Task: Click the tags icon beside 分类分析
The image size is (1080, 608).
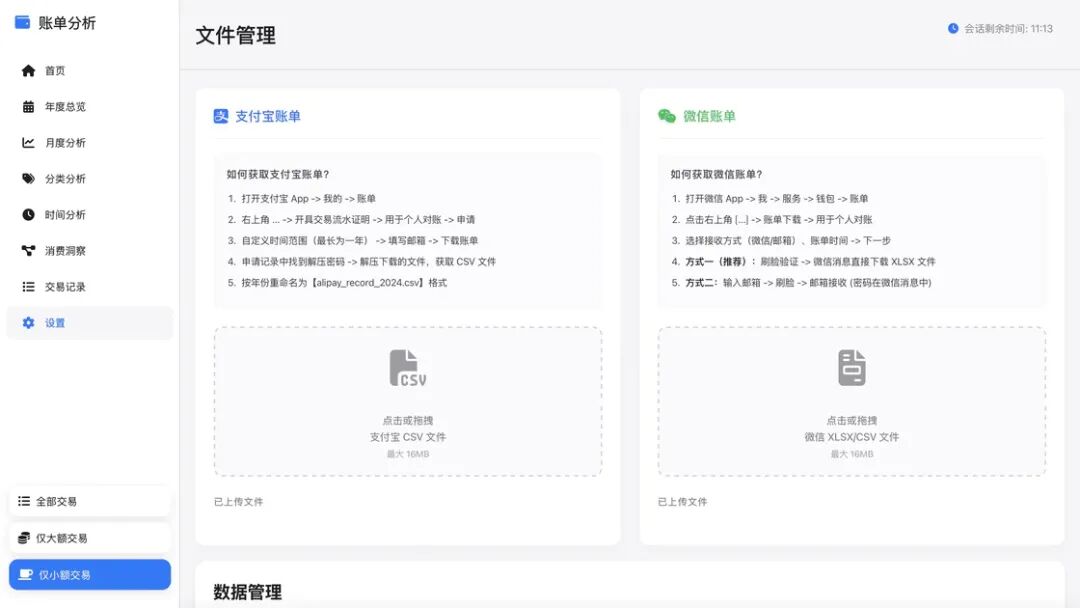Action: click(x=28, y=179)
